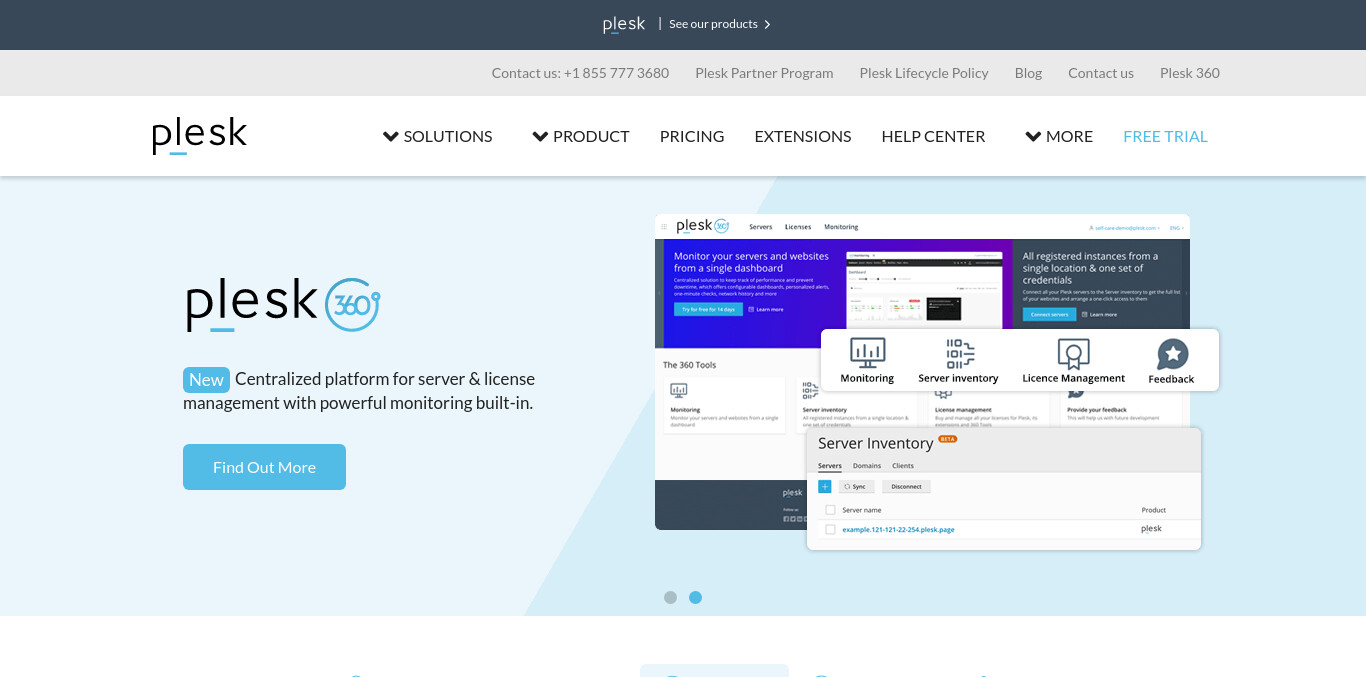Screen dimensions: 1366x677
Task: Tick the Server name header checkbox
Action: coord(830,510)
